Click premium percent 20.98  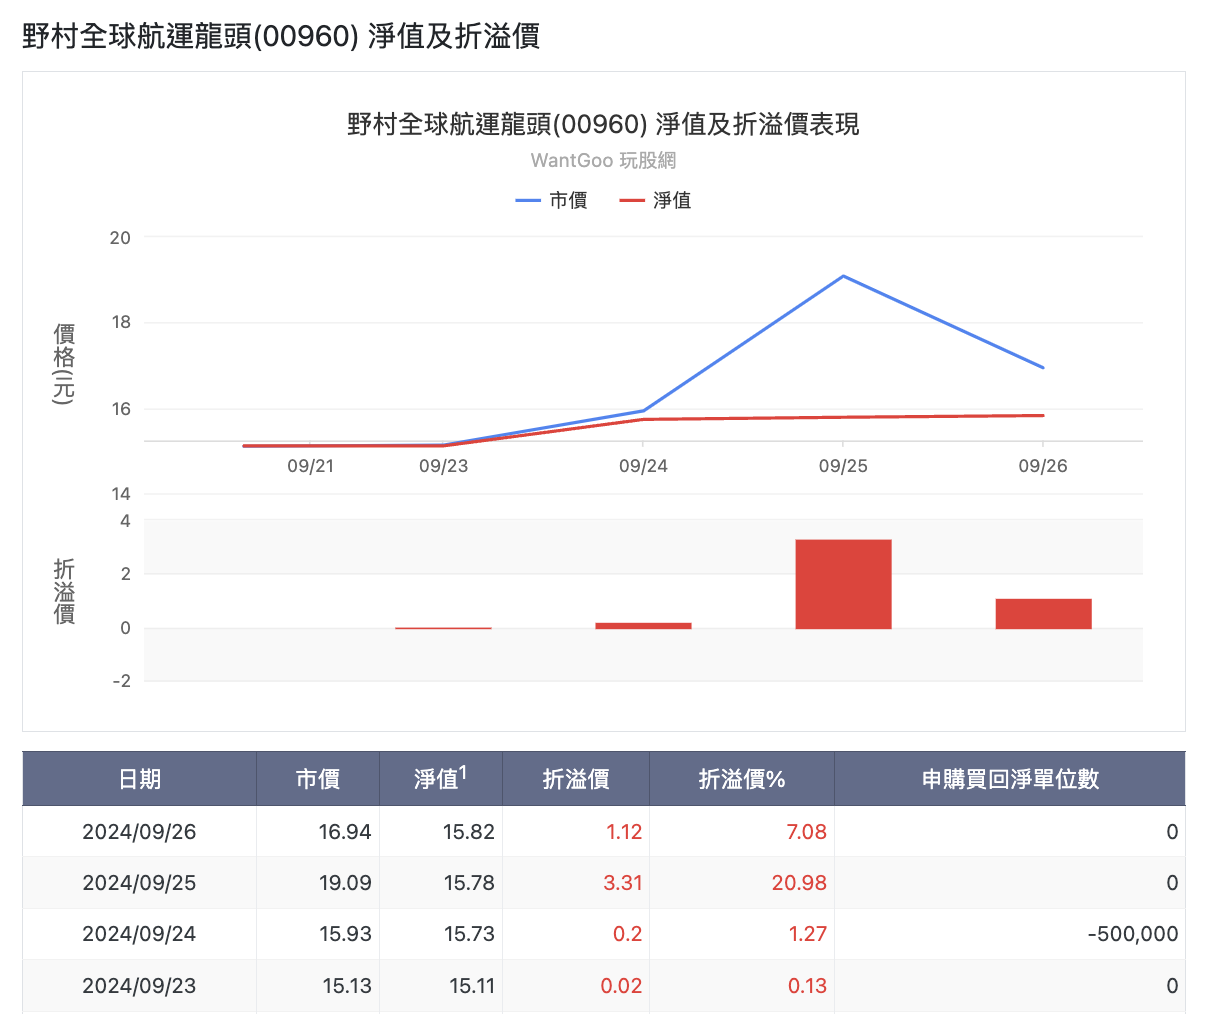799,883
